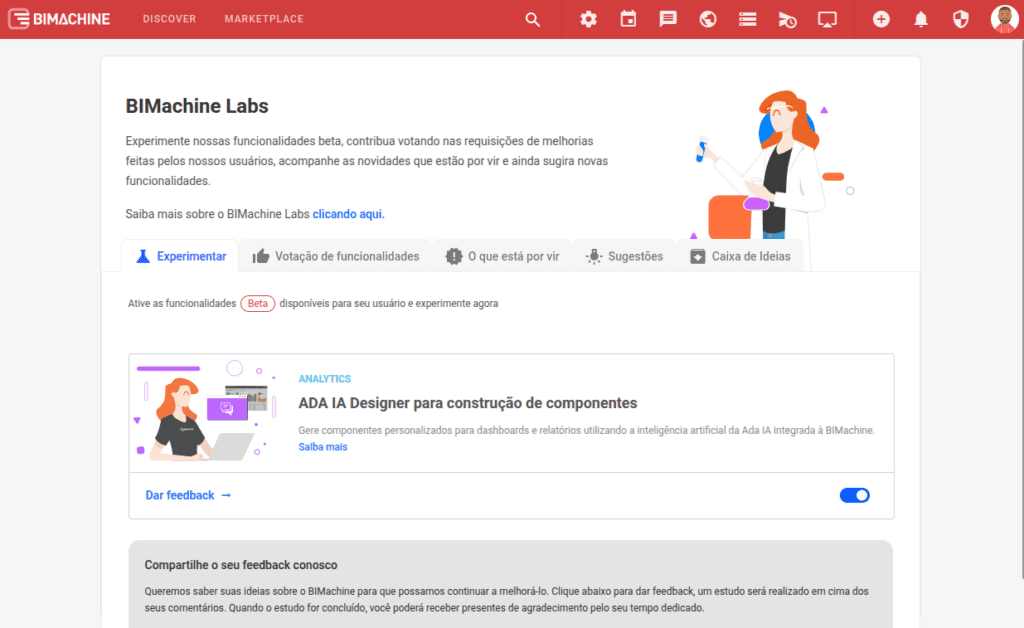The height and width of the screenshot is (628, 1024).
Task: Click the add plus circle icon
Action: (881, 19)
